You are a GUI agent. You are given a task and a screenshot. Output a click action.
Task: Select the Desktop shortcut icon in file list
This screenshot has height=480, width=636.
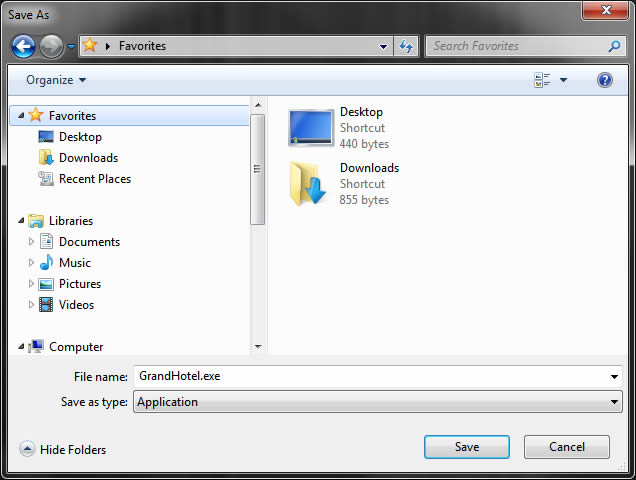point(311,128)
